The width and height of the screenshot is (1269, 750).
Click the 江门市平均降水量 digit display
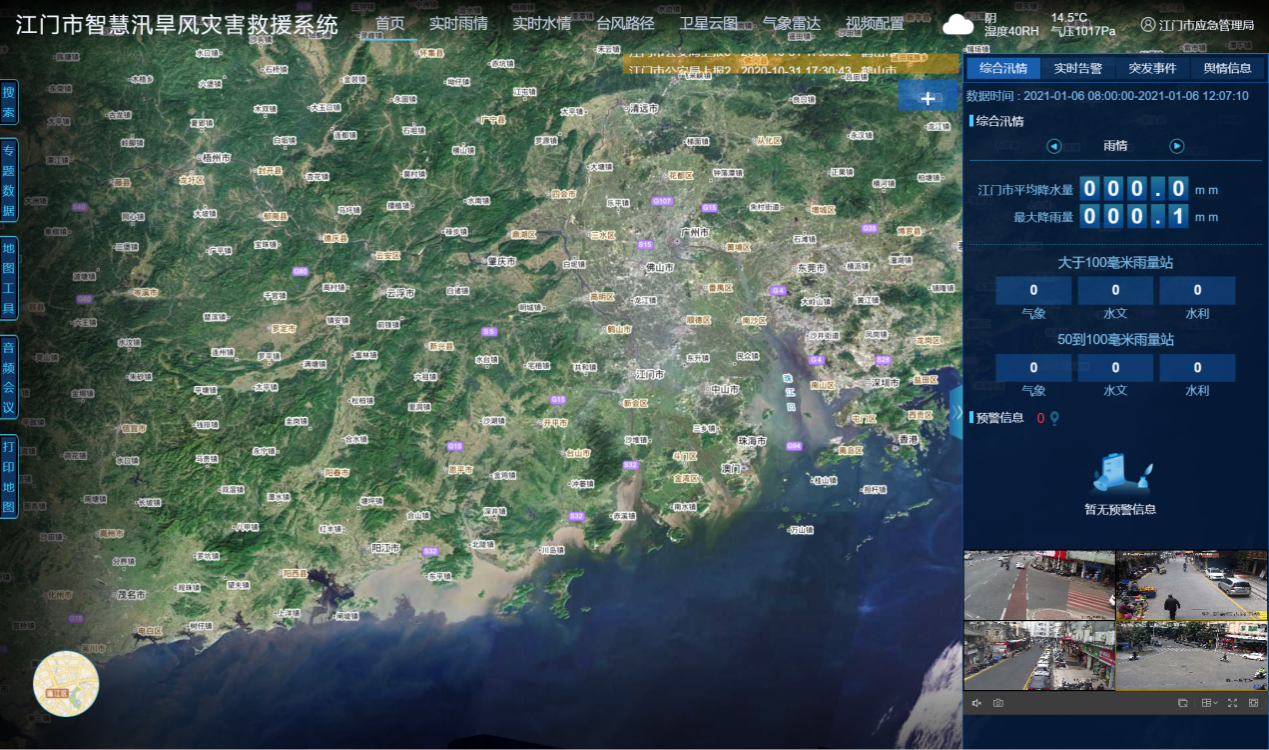(x=1134, y=188)
